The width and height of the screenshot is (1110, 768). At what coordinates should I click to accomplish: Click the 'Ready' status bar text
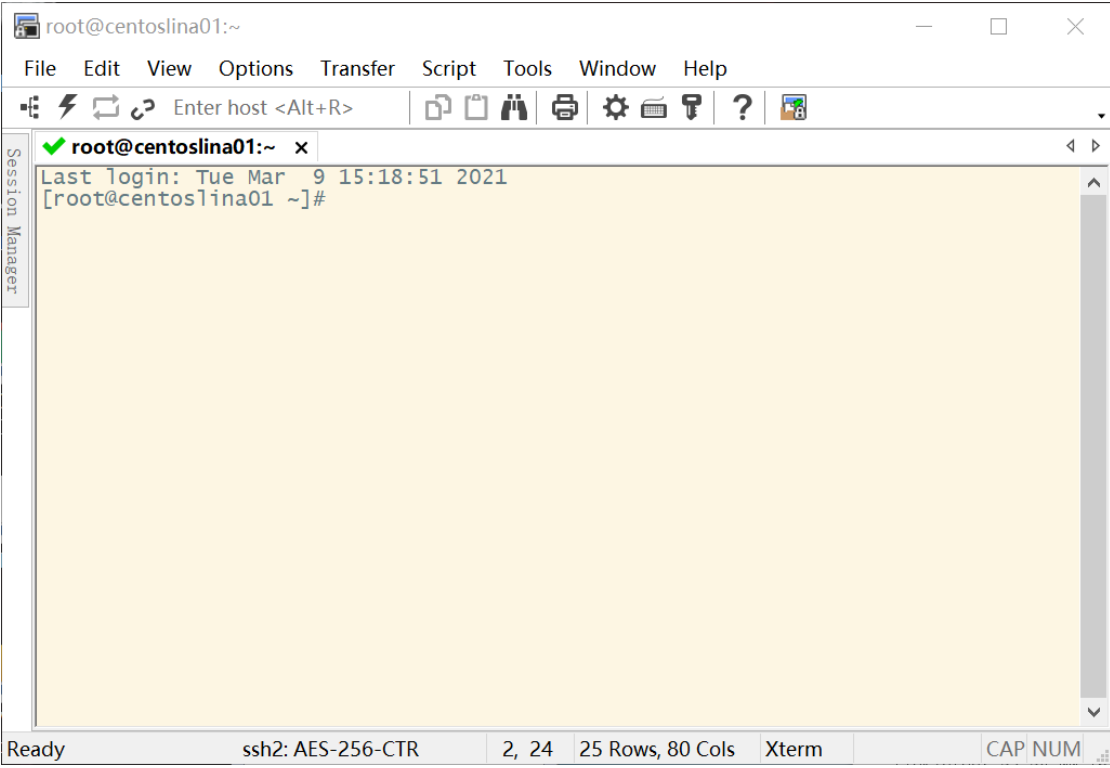(36, 749)
